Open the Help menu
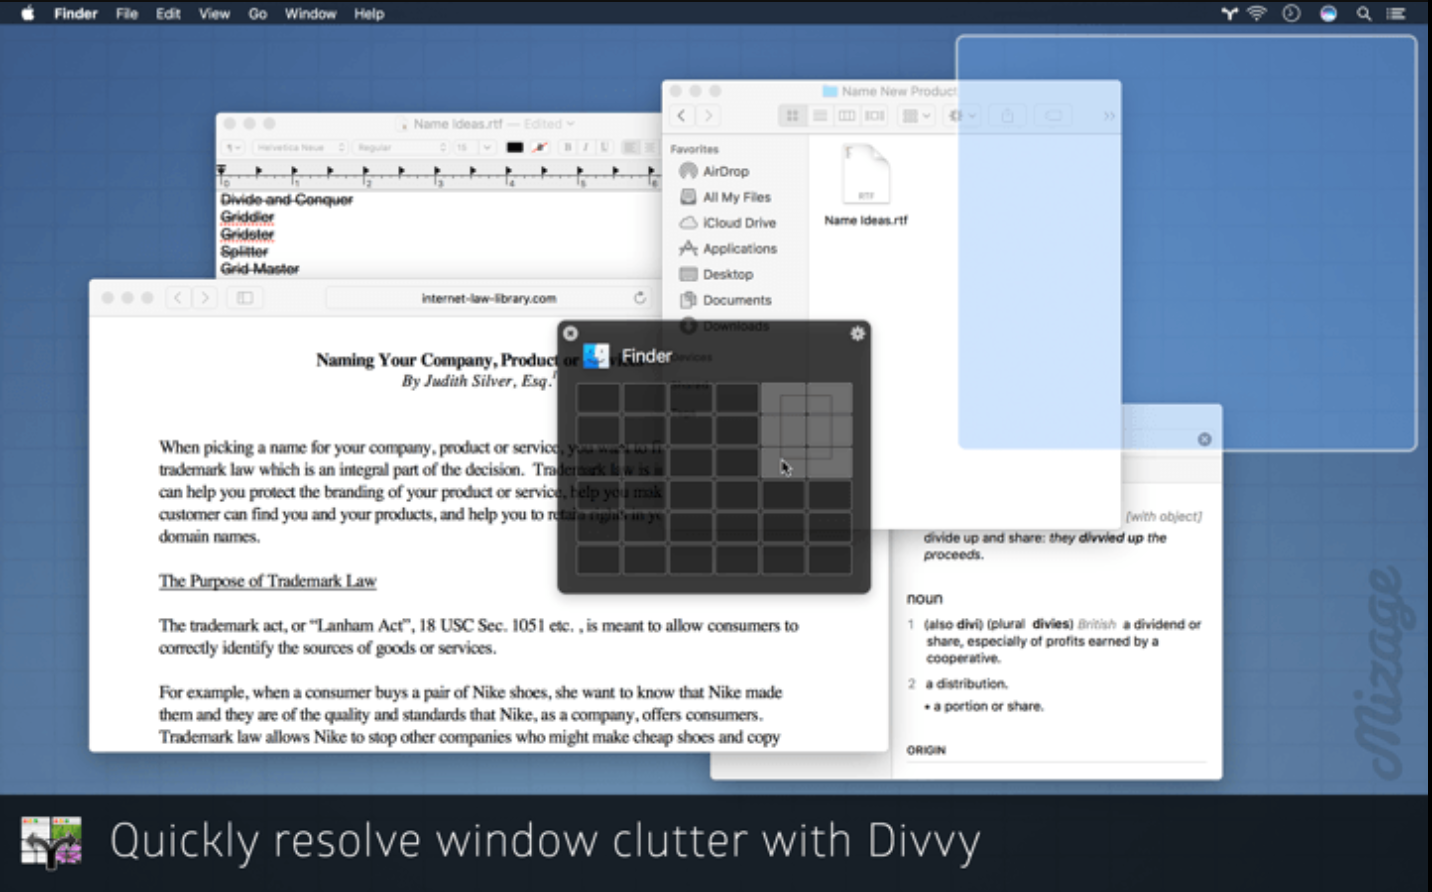 369,13
